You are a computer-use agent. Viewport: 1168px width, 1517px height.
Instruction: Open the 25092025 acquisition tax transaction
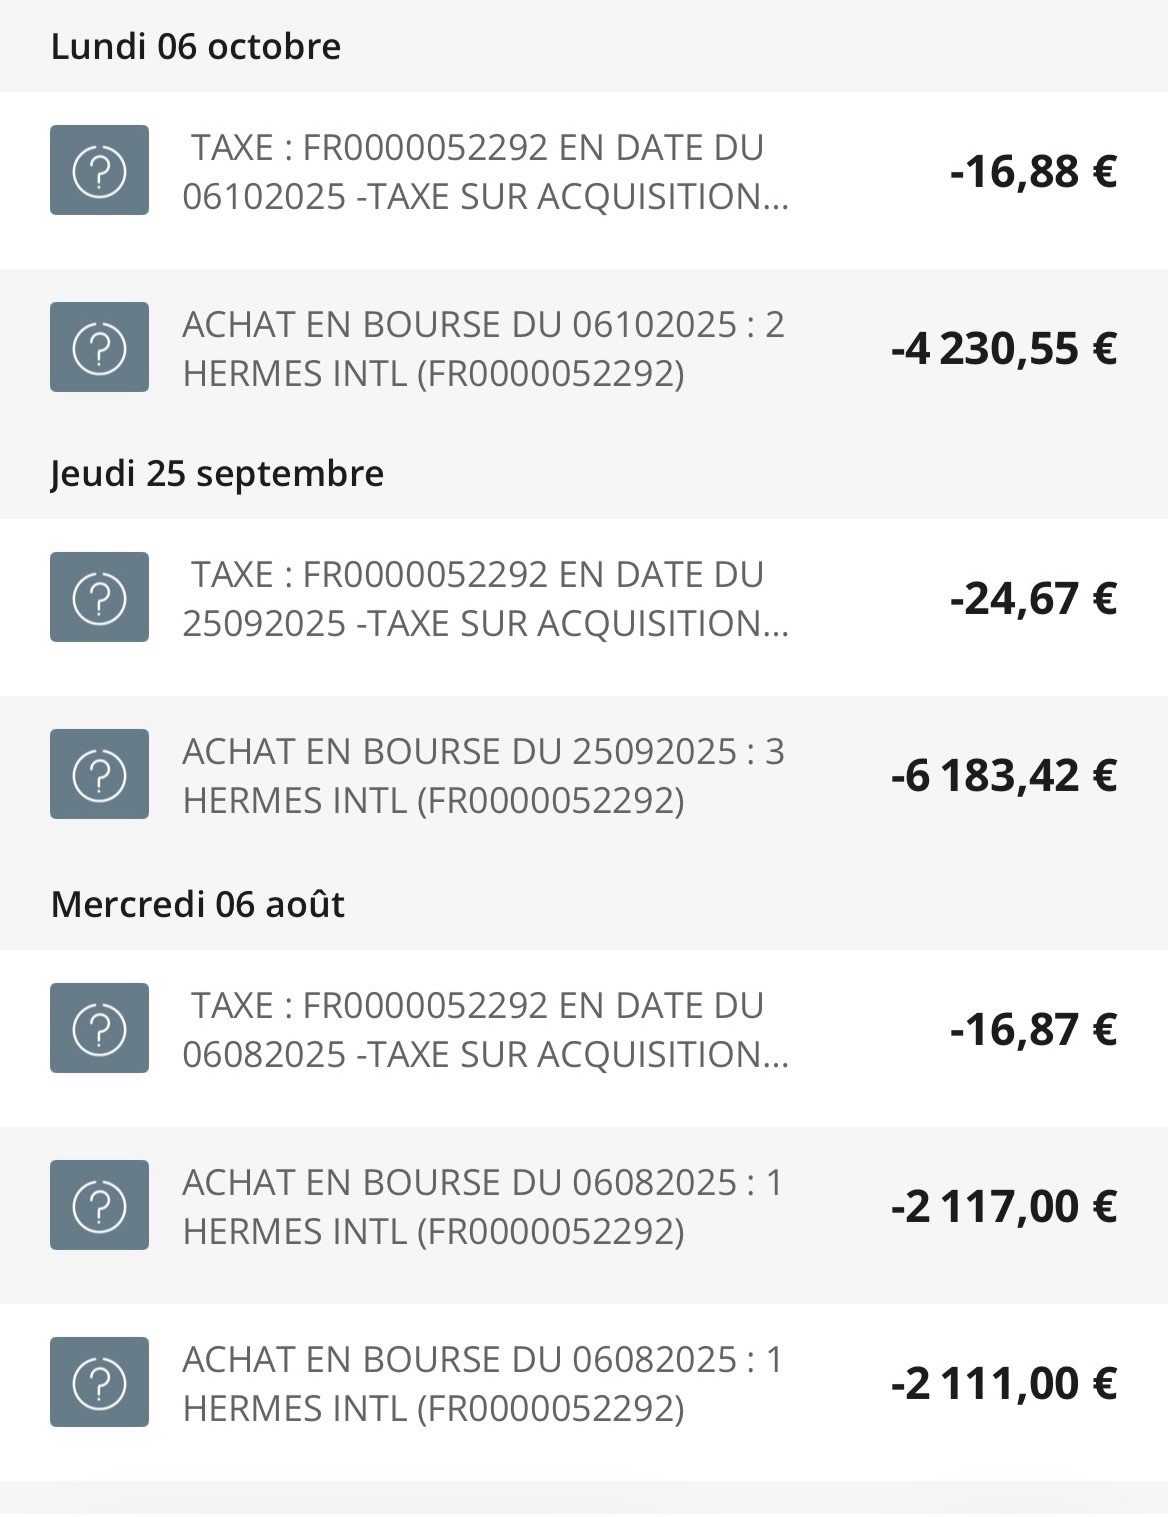(x=486, y=599)
